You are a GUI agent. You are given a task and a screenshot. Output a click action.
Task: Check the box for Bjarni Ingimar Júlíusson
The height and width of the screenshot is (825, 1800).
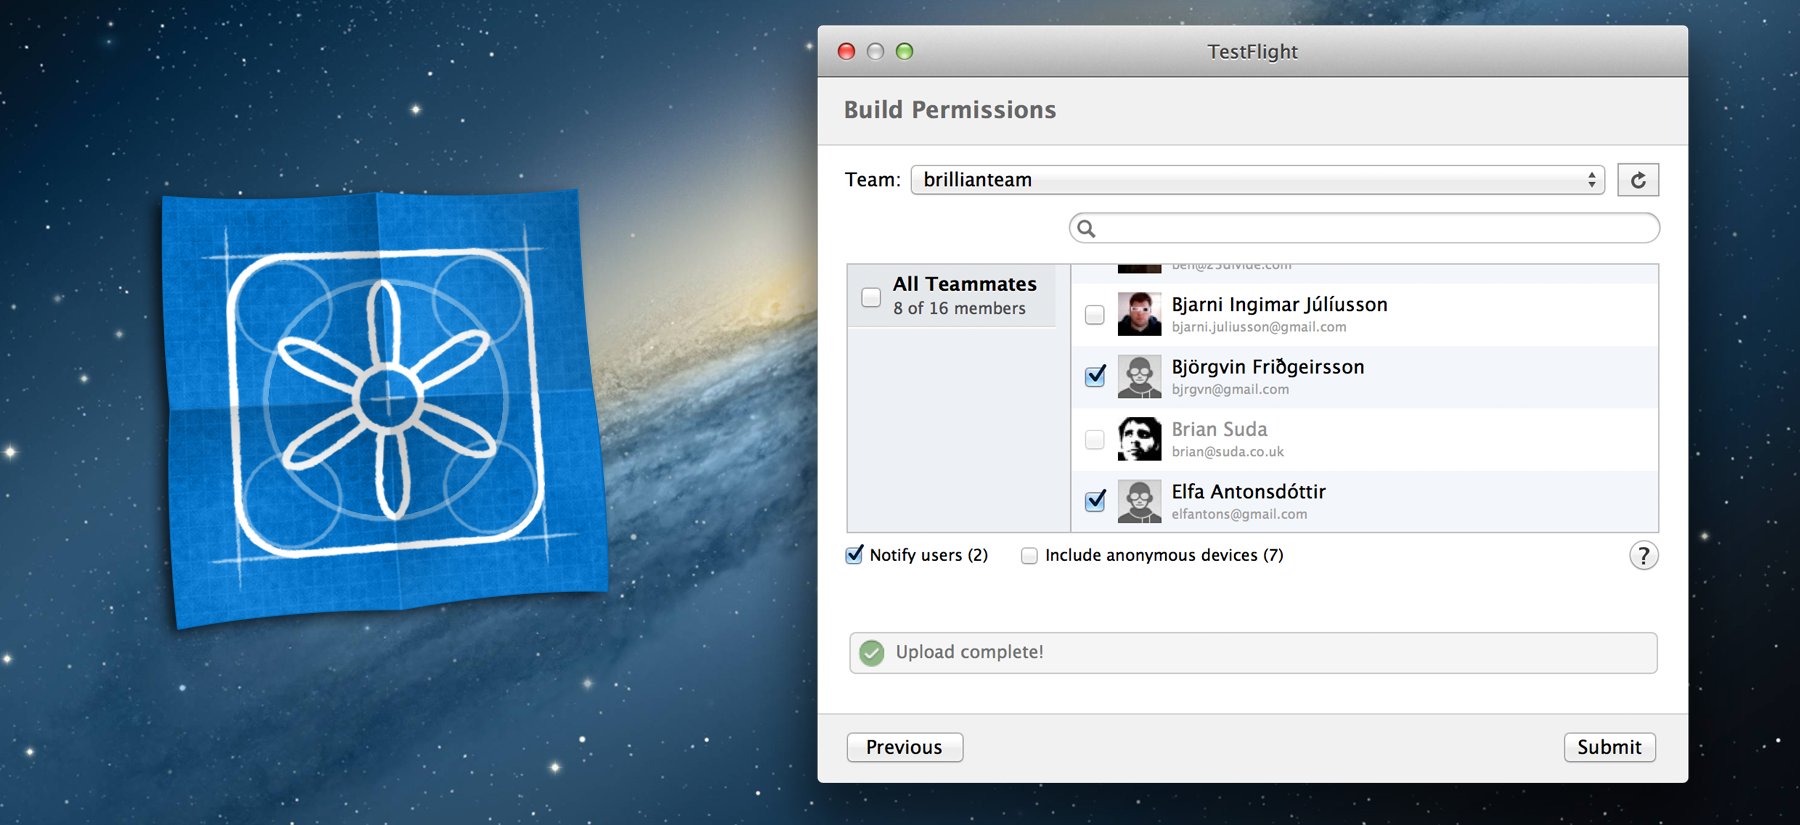coord(1095,315)
